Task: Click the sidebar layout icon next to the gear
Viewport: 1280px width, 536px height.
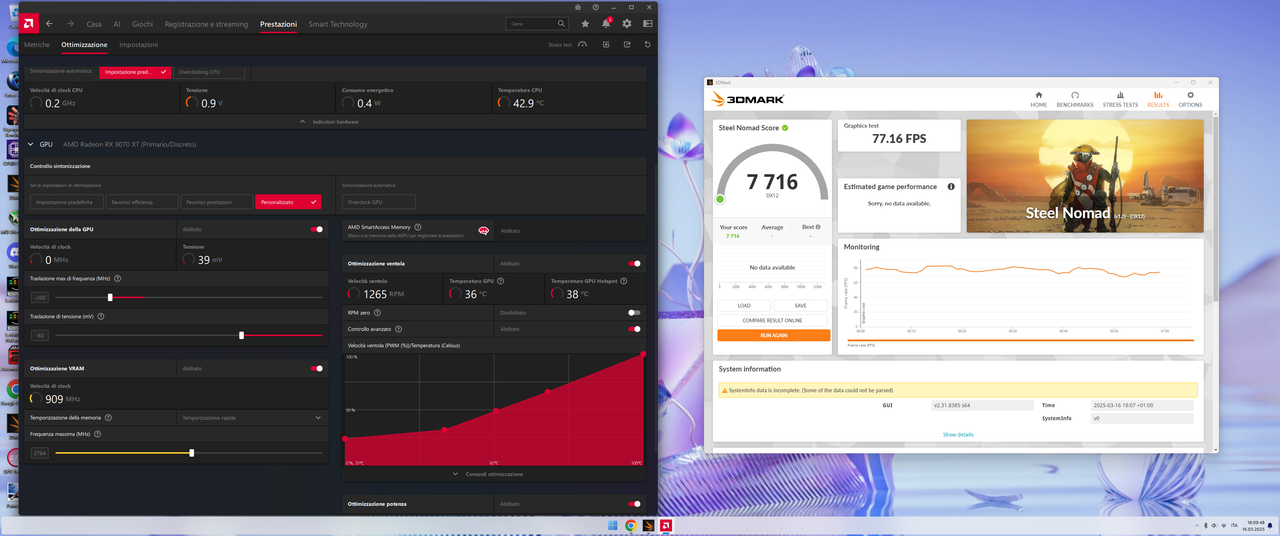Action: coord(648,23)
